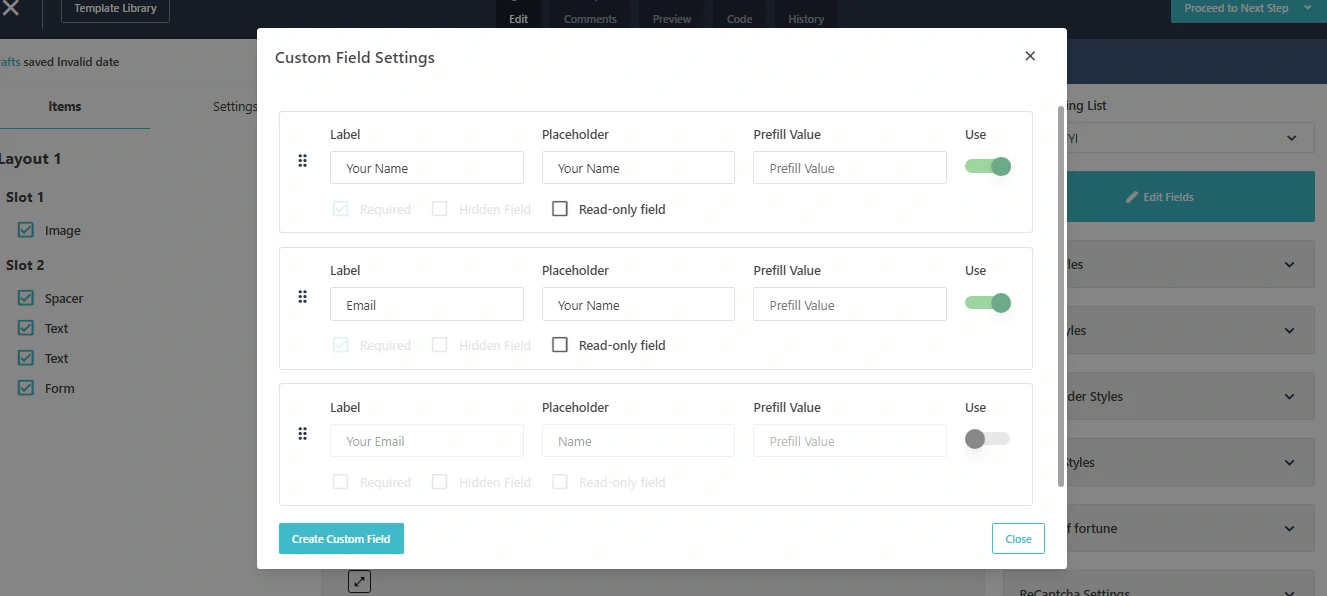Click the Slot 2 heading
This screenshot has height=596, width=1327.
25,265
